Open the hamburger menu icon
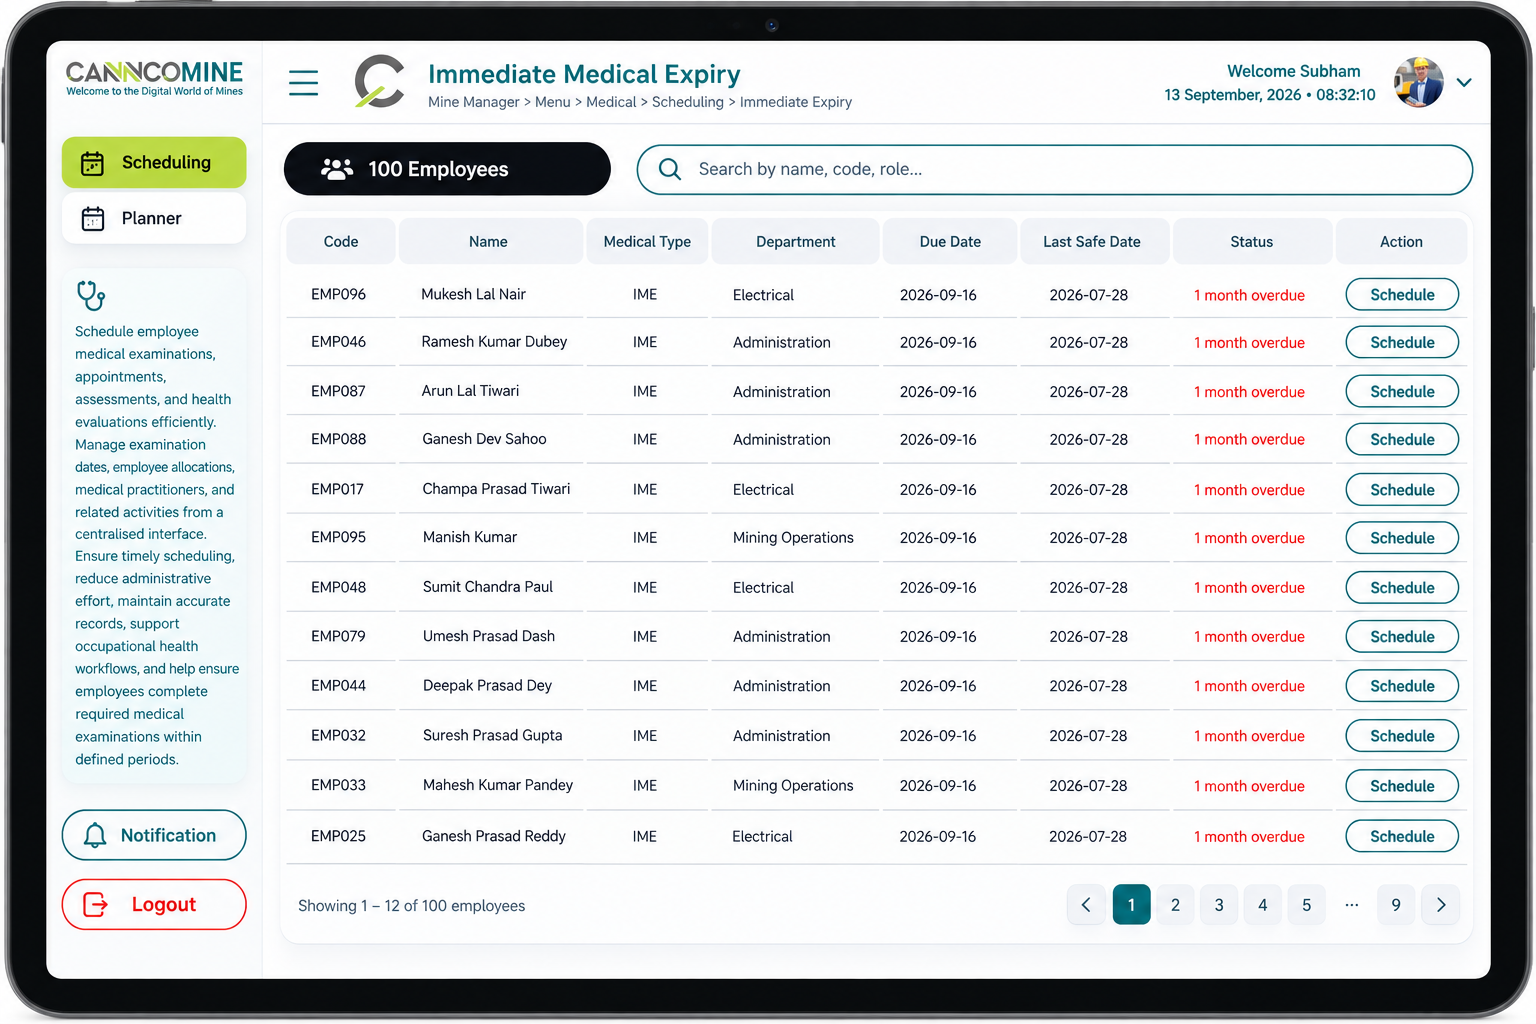The height and width of the screenshot is (1024, 1536). tap(303, 82)
